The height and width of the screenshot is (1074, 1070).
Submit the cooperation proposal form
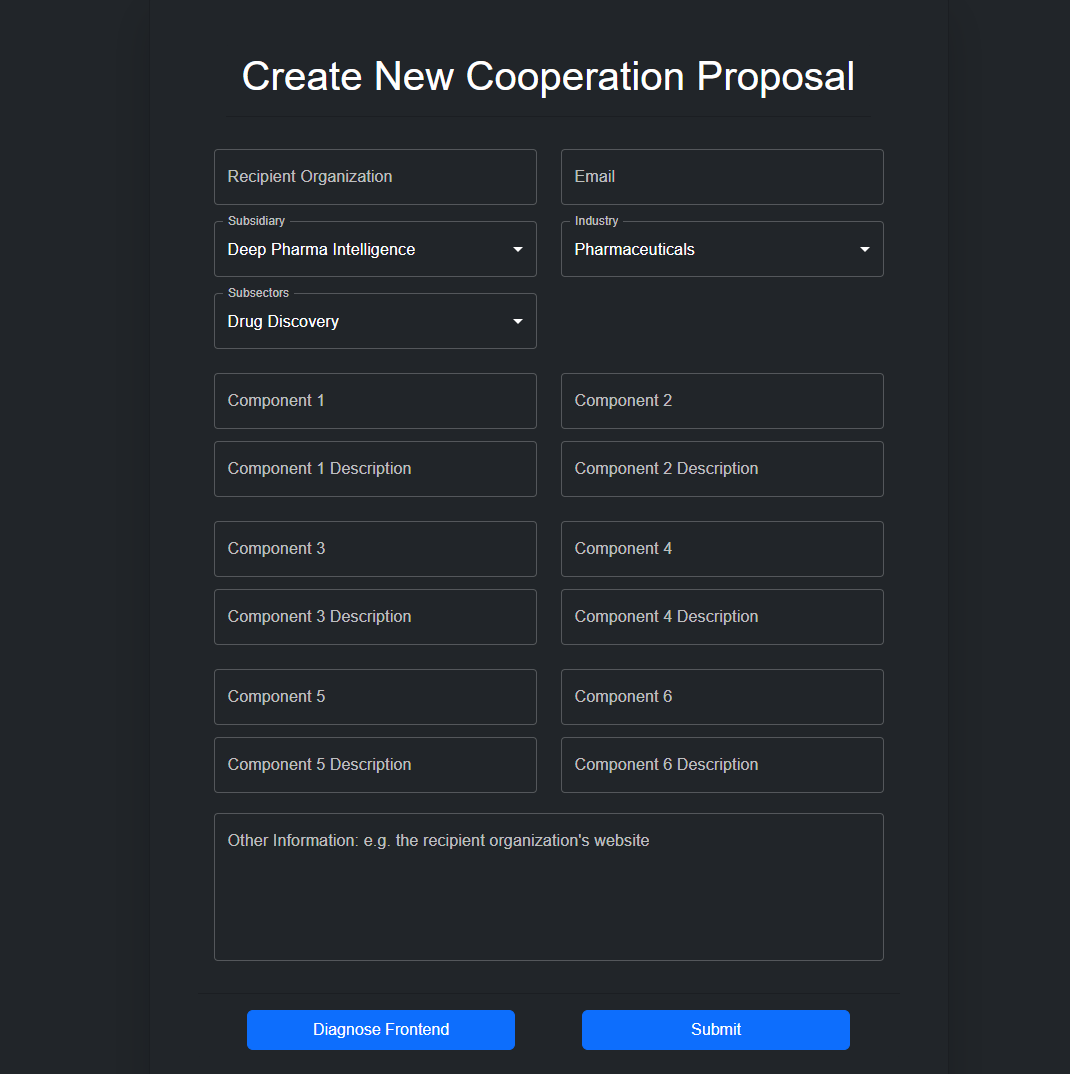tap(715, 1030)
